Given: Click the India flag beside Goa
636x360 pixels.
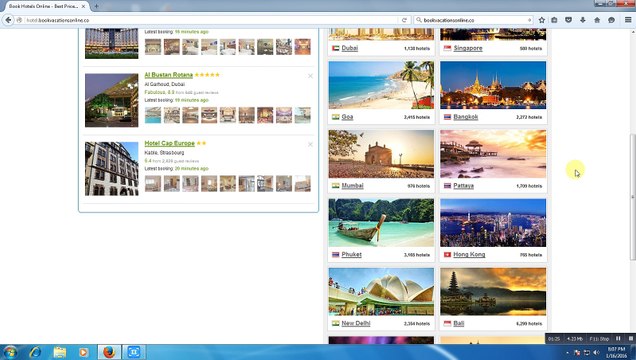Looking at the screenshot, I should 335,117.
